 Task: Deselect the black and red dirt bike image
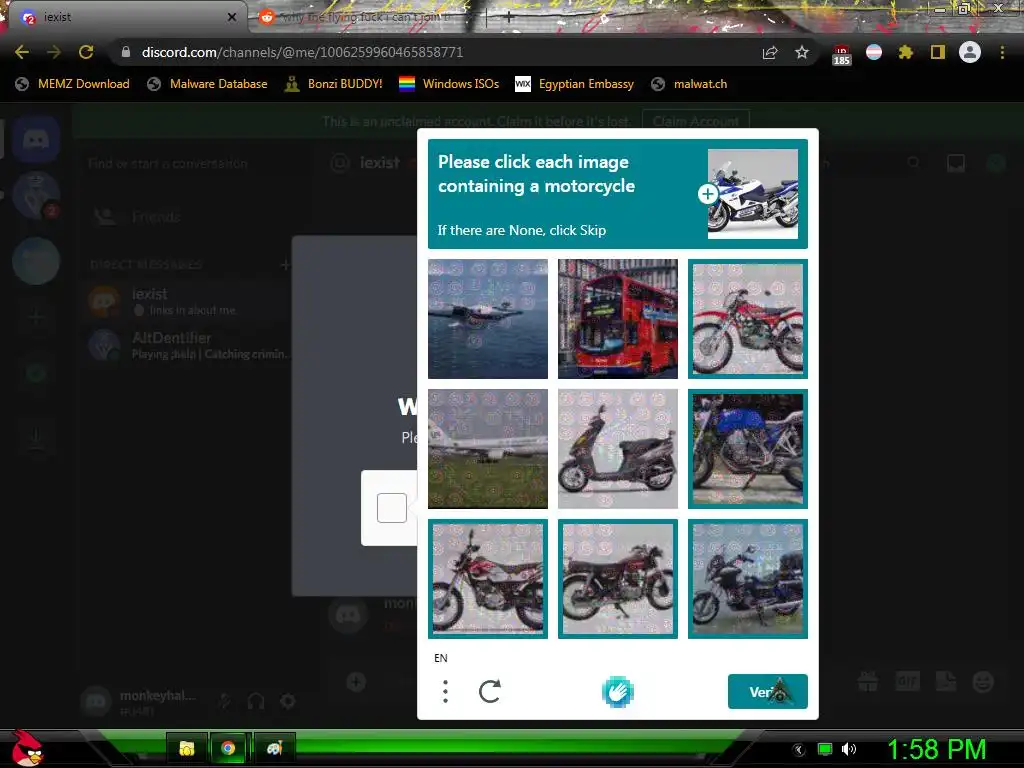click(x=488, y=579)
